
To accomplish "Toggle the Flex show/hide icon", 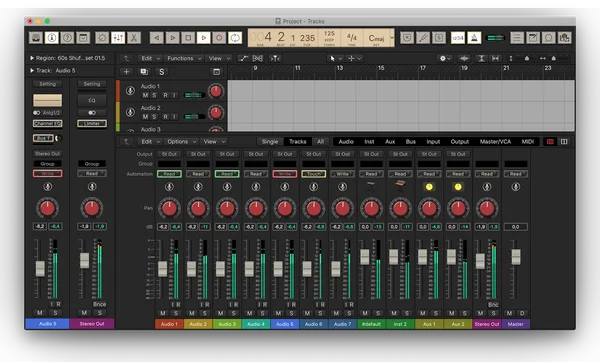I will [x=258, y=58].
